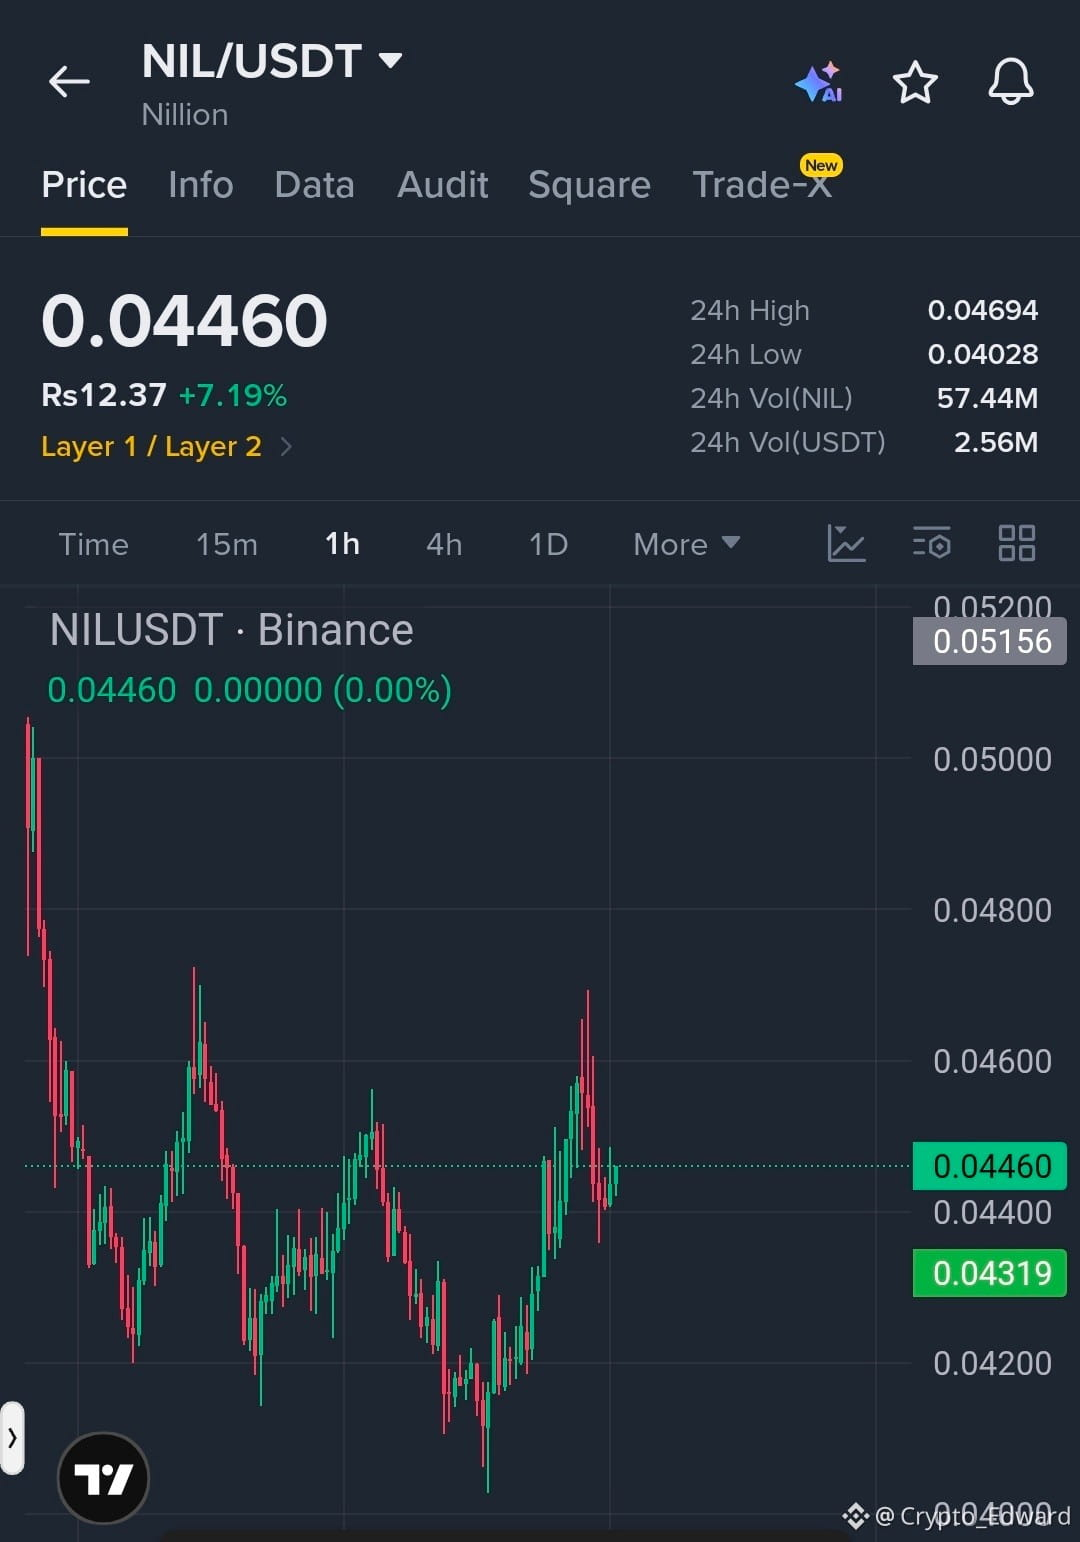Select the 15m chart interval
1080x1542 pixels.
coord(227,544)
